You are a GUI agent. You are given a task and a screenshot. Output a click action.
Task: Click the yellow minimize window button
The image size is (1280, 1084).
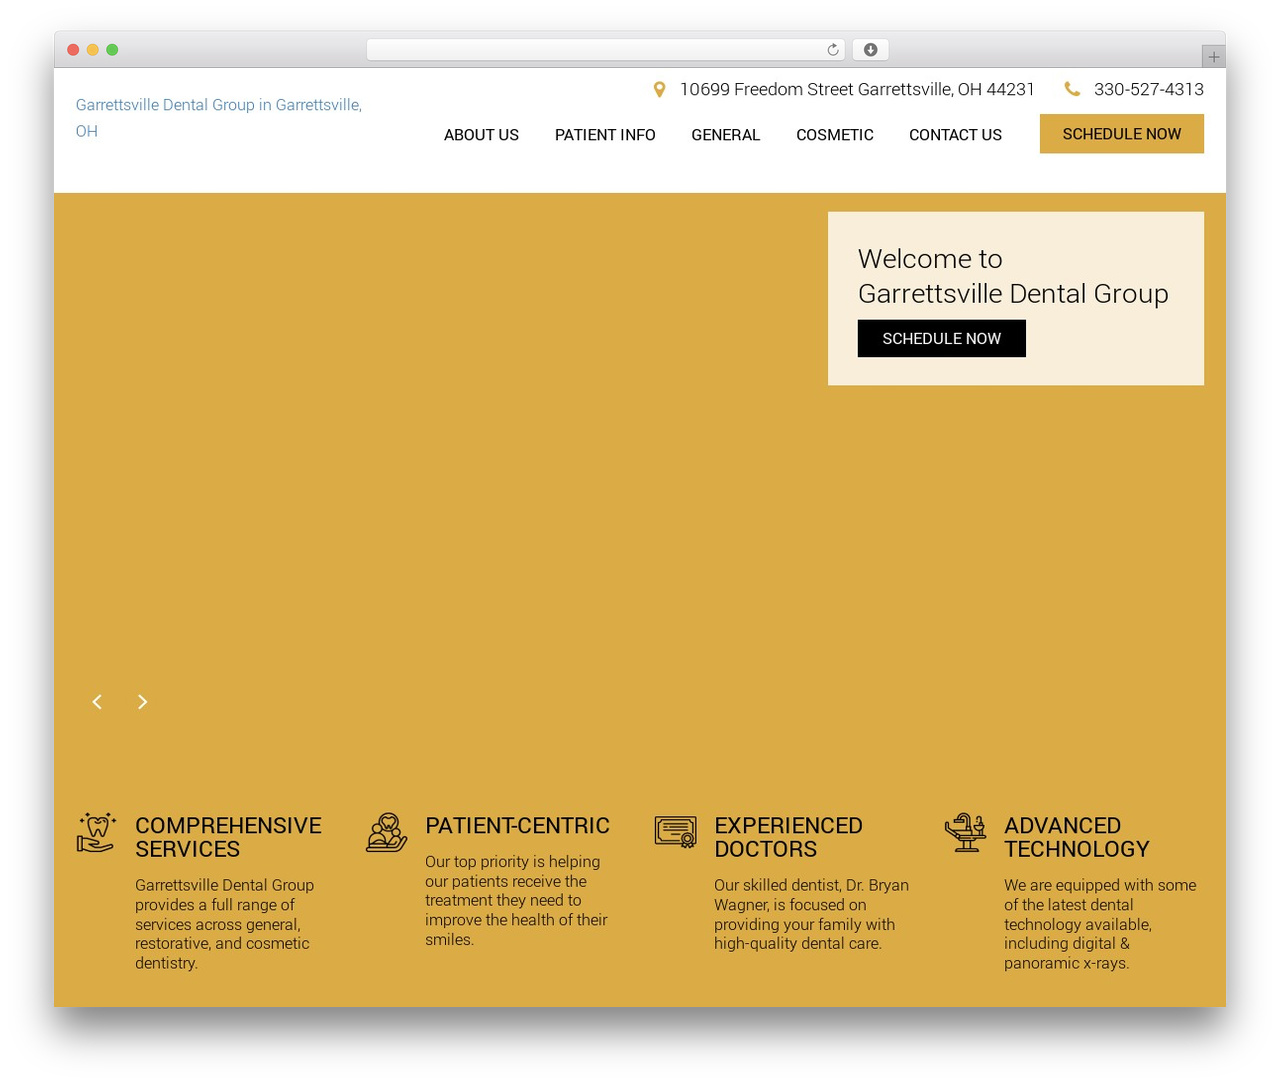(x=93, y=50)
